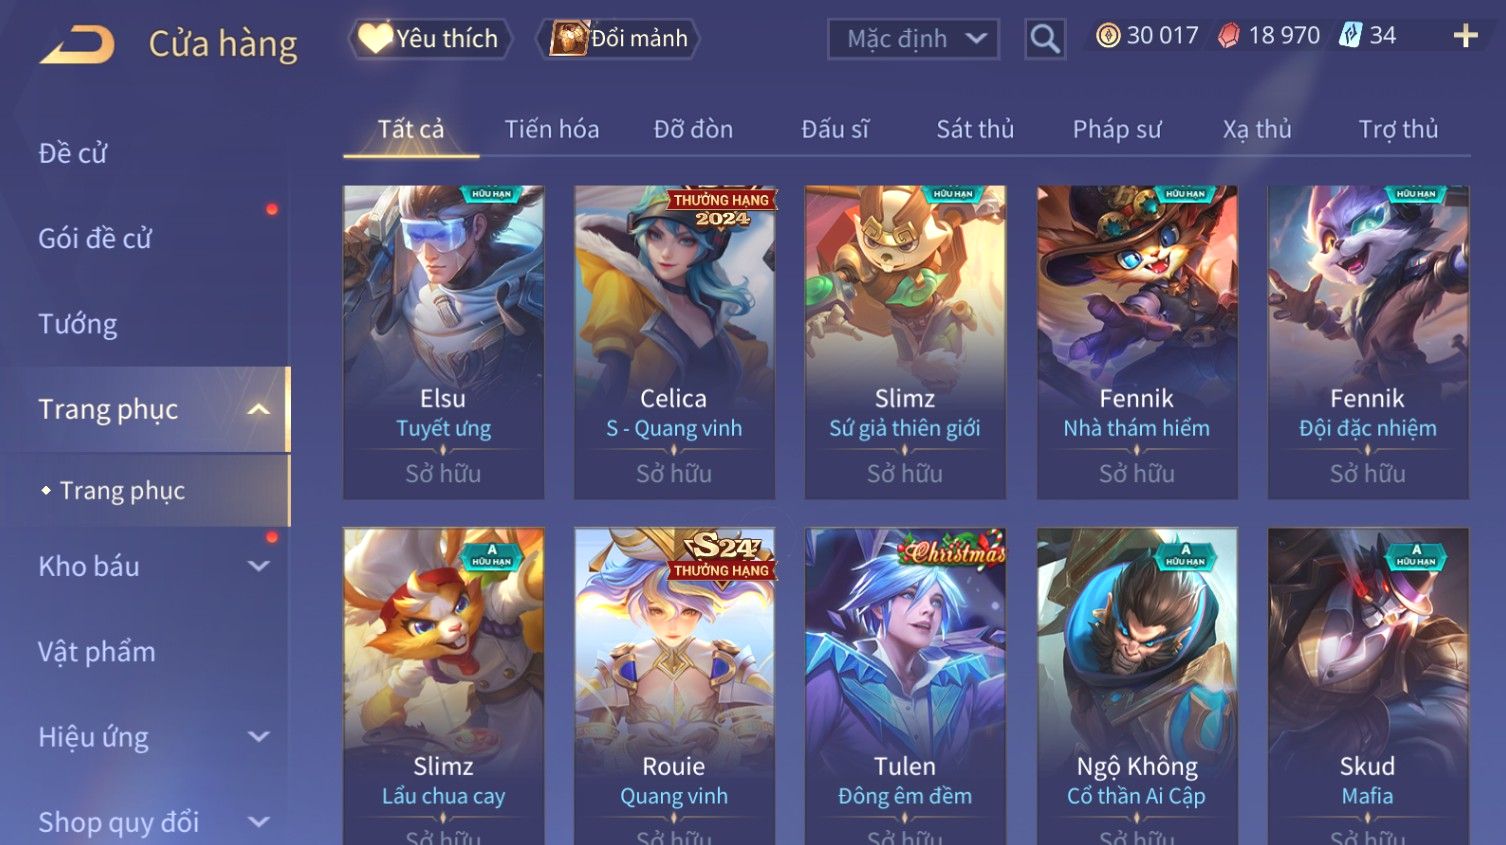1506x845 pixels.
Task: Go to the Tướng sidebar menu
Action: pyautogui.click(x=78, y=324)
